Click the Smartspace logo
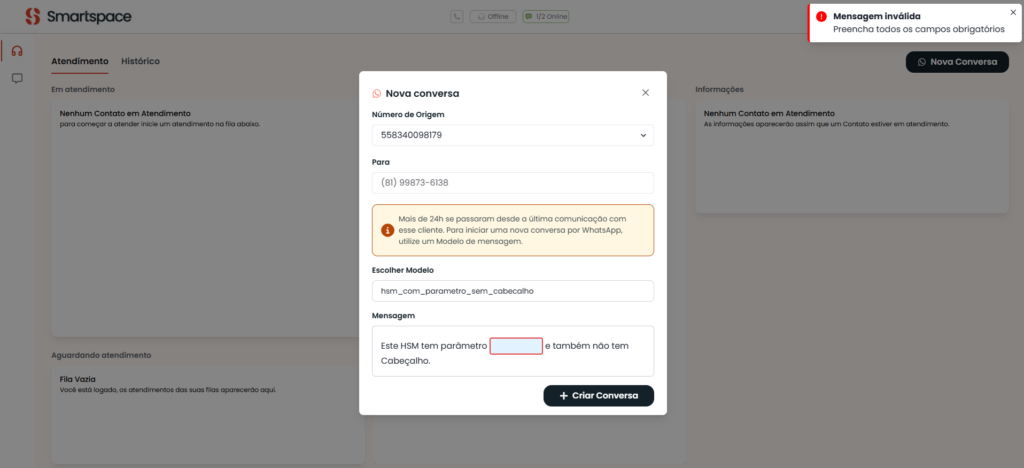 [78, 17]
